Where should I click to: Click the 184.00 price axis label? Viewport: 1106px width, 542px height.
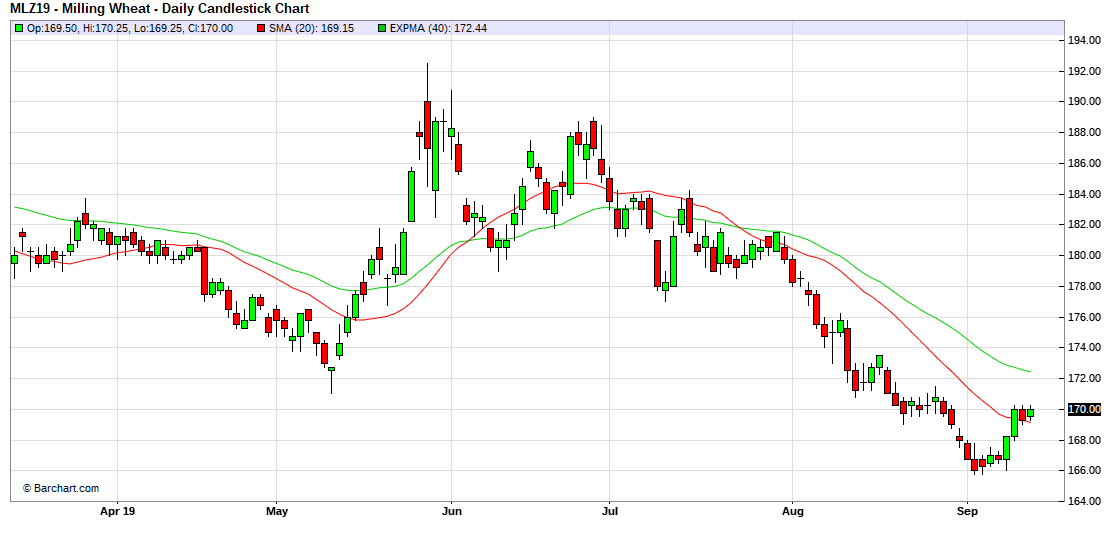coord(1085,194)
